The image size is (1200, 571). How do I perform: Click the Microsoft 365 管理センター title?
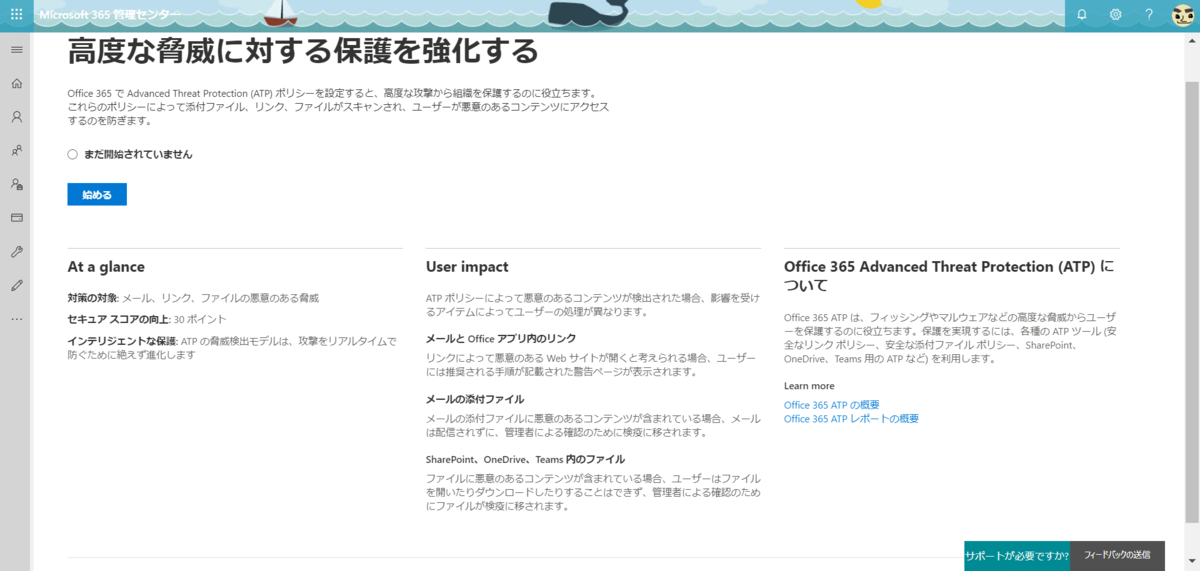point(111,15)
